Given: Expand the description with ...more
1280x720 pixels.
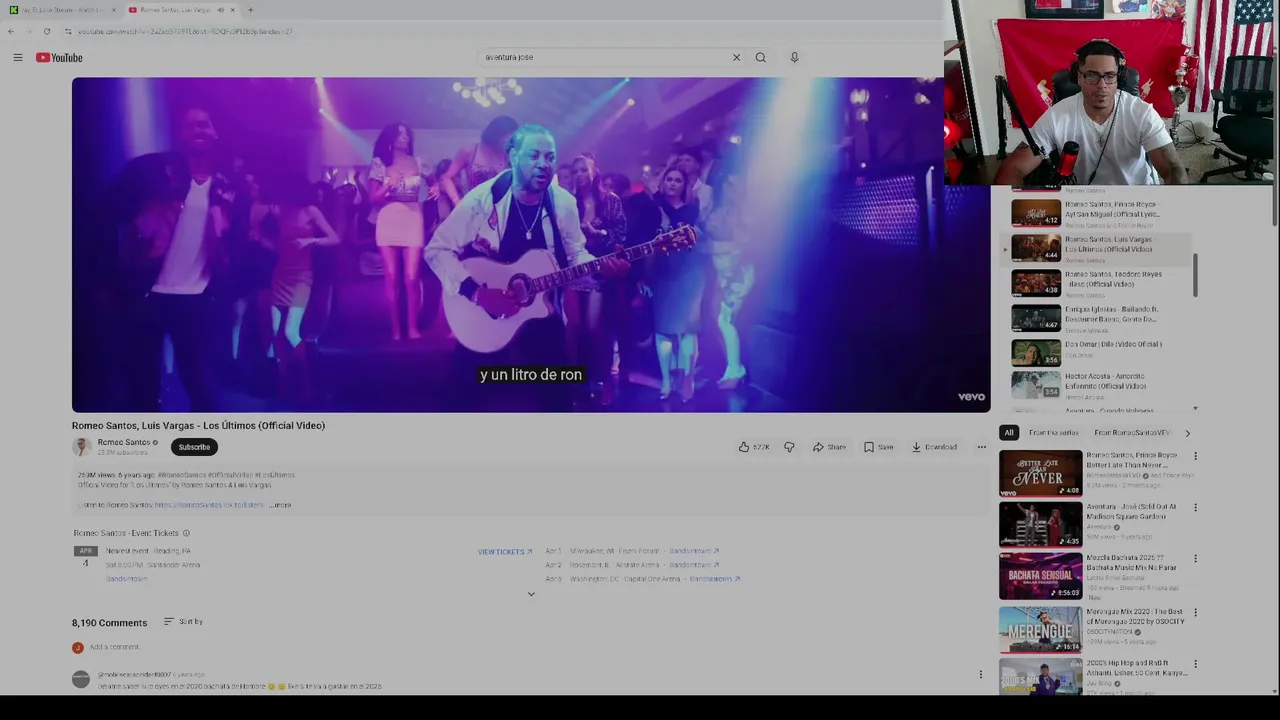Looking at the screenshot, I should [x=280, y=505].
